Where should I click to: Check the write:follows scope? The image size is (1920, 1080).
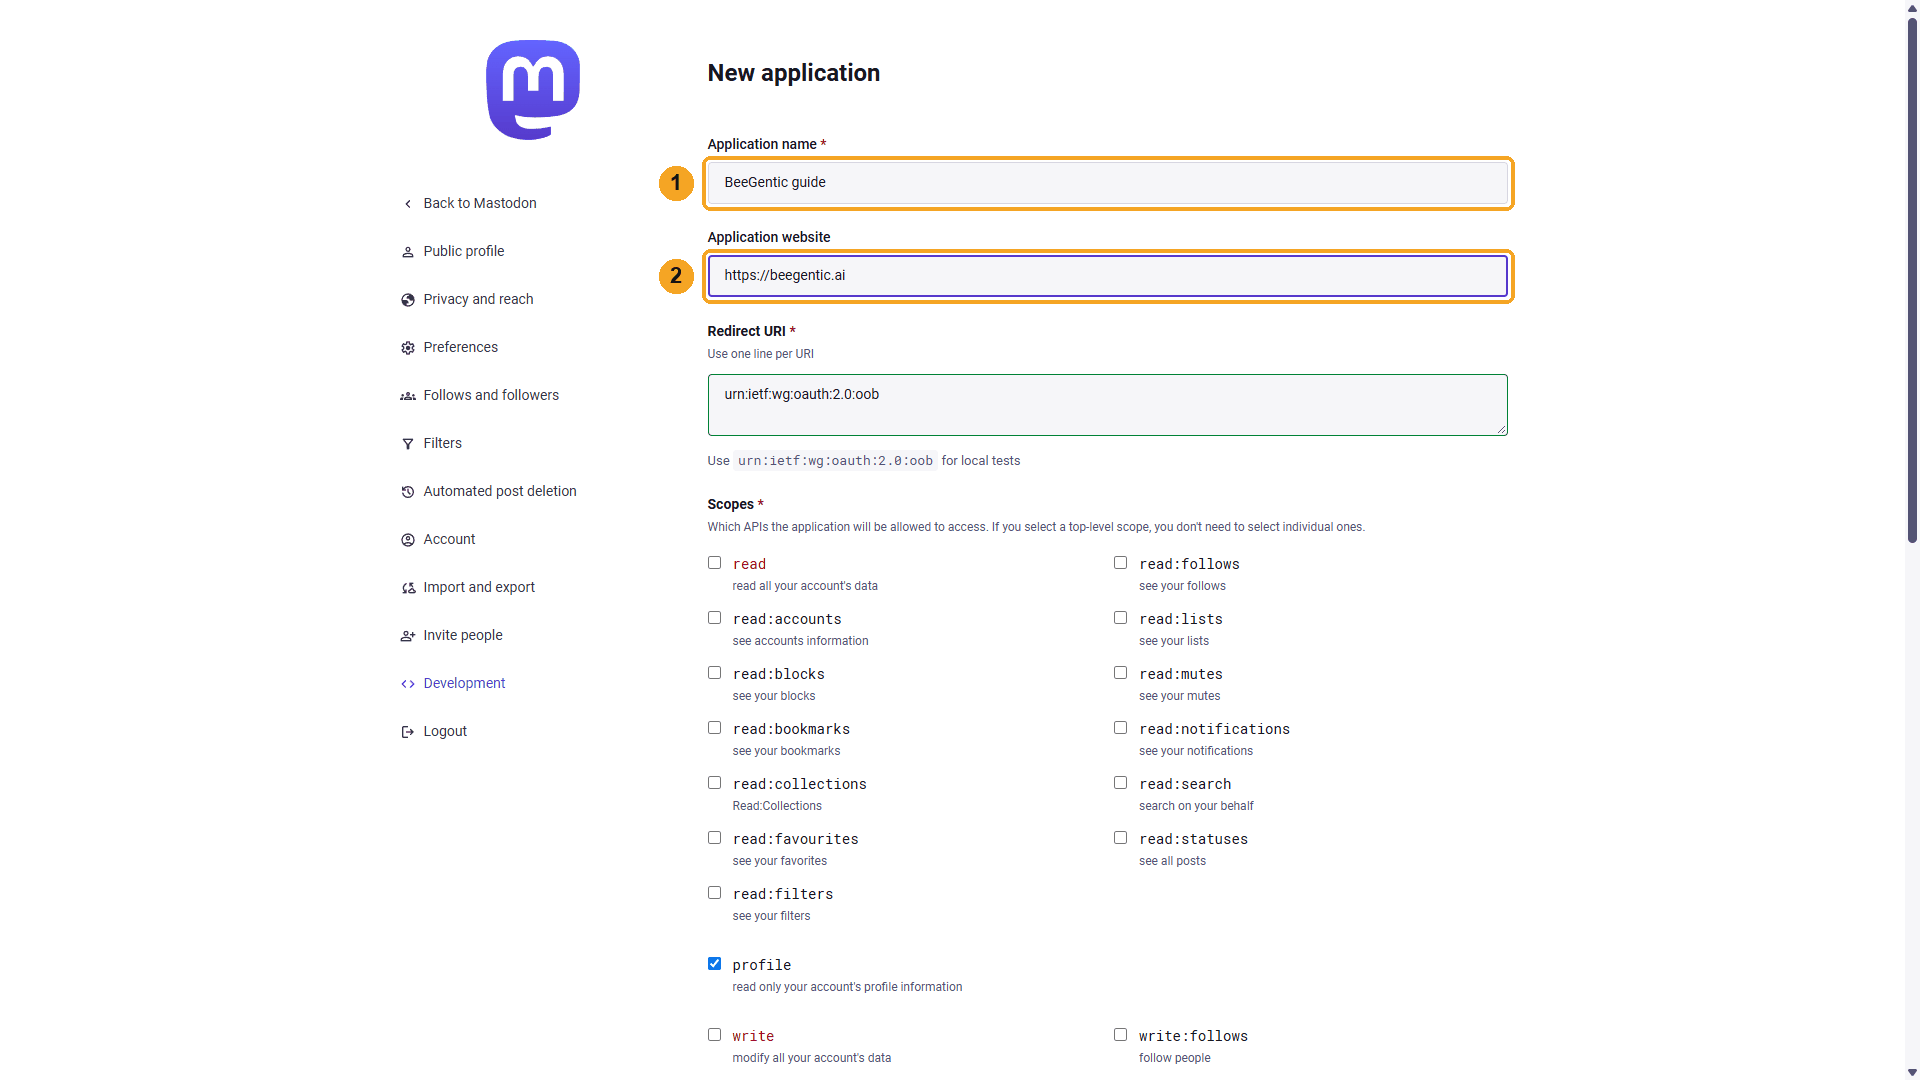coord(1120,1035)
